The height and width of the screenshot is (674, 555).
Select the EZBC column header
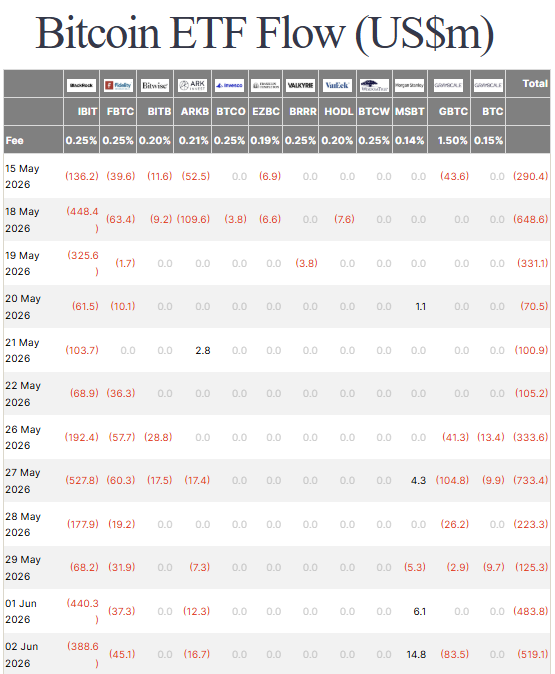coord(266,112)
